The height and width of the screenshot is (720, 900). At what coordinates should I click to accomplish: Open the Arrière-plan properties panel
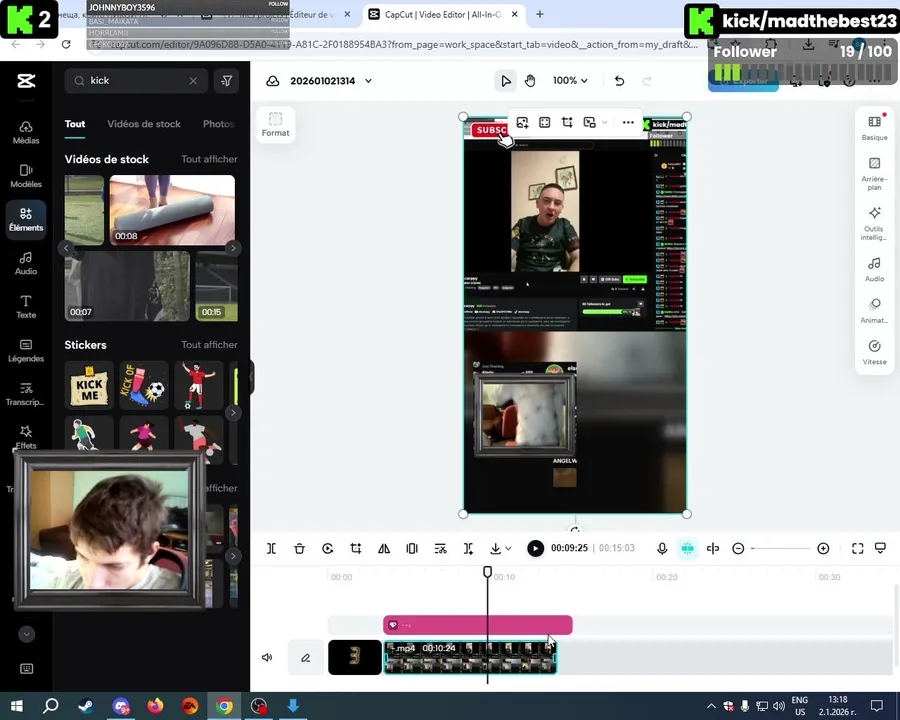click(x=874, y=174)
